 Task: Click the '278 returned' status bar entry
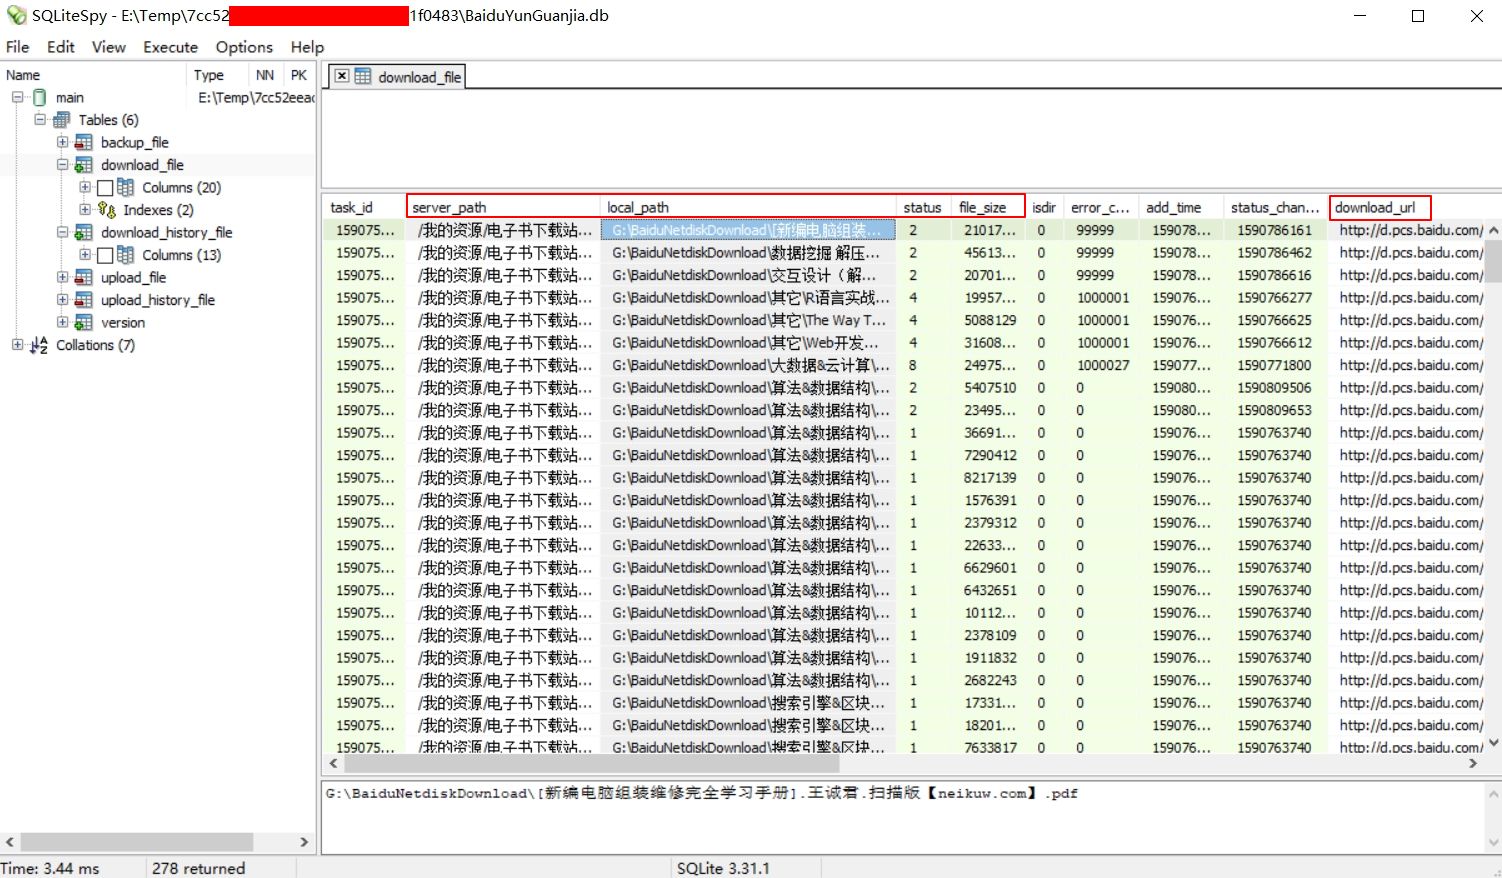click(198, 868)
